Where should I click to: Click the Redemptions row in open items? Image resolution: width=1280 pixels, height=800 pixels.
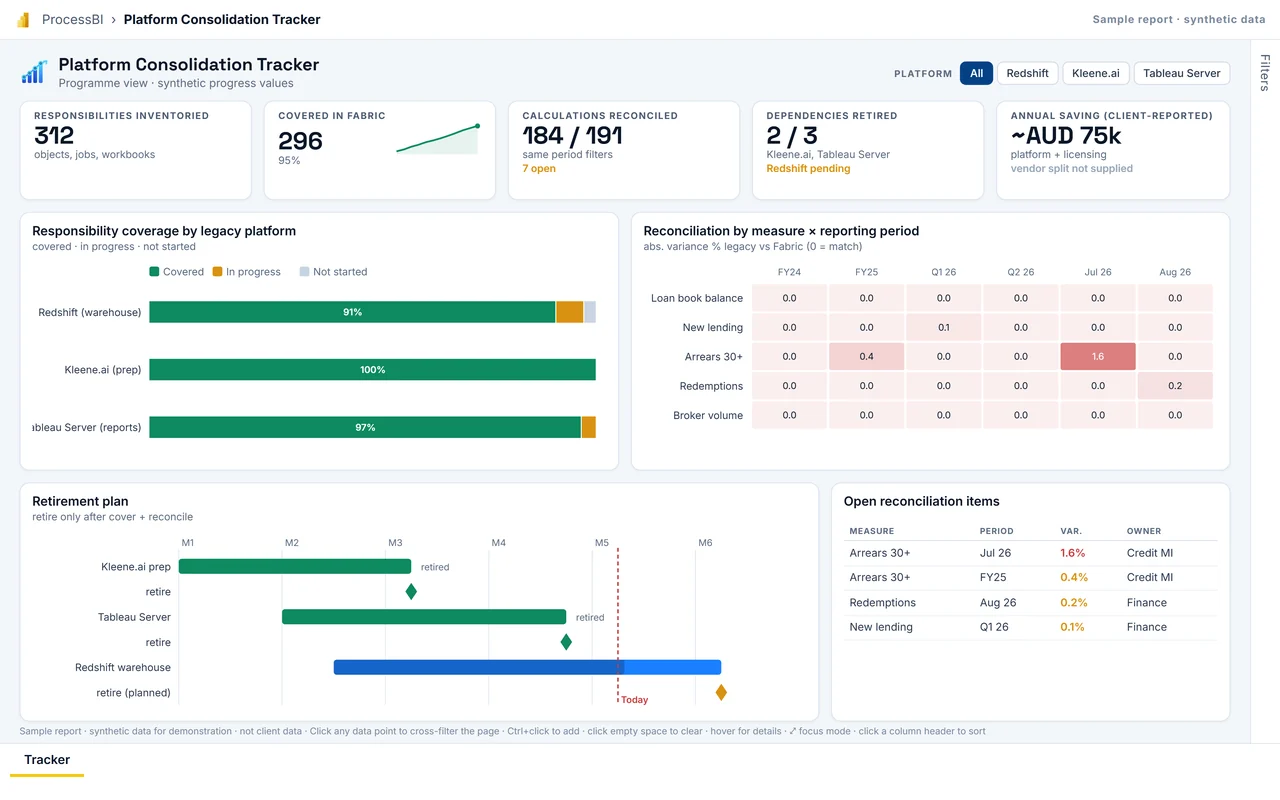coord(1030,603)
